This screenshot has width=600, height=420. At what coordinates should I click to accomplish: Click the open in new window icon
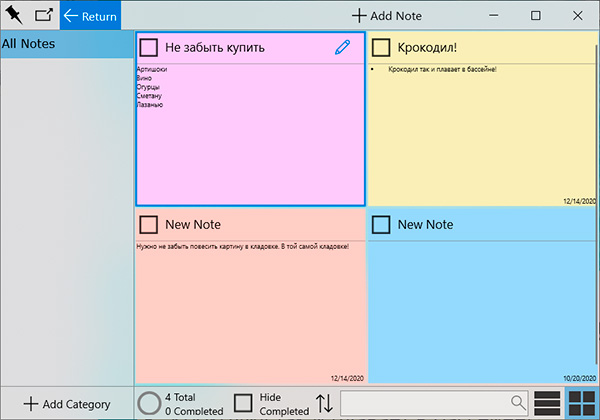[44, 15]
